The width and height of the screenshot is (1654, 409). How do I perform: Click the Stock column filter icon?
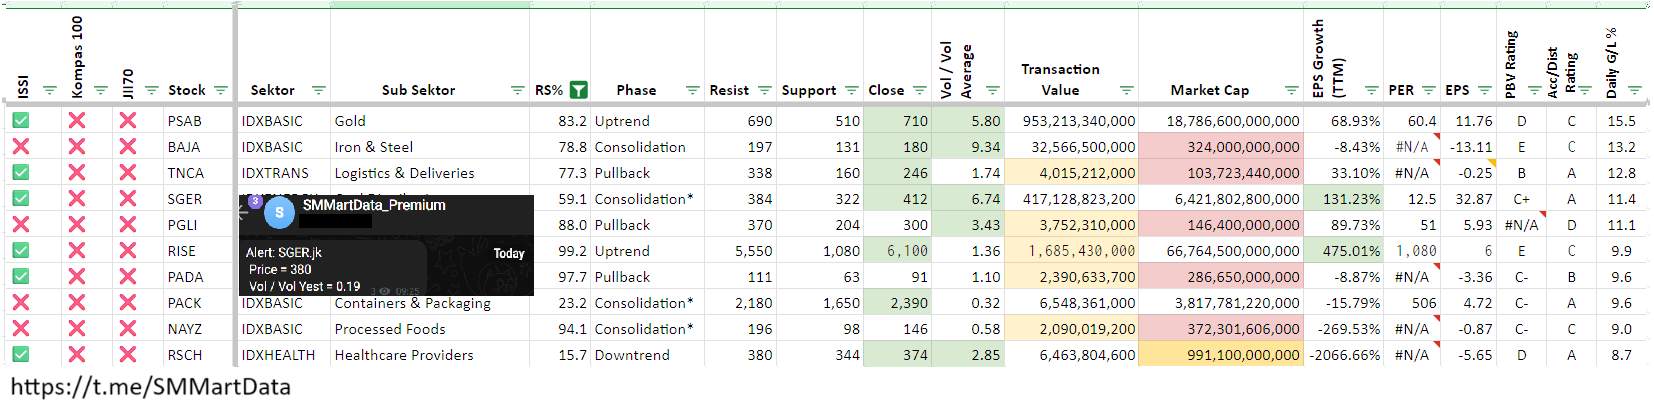click(x=221, y=90)
